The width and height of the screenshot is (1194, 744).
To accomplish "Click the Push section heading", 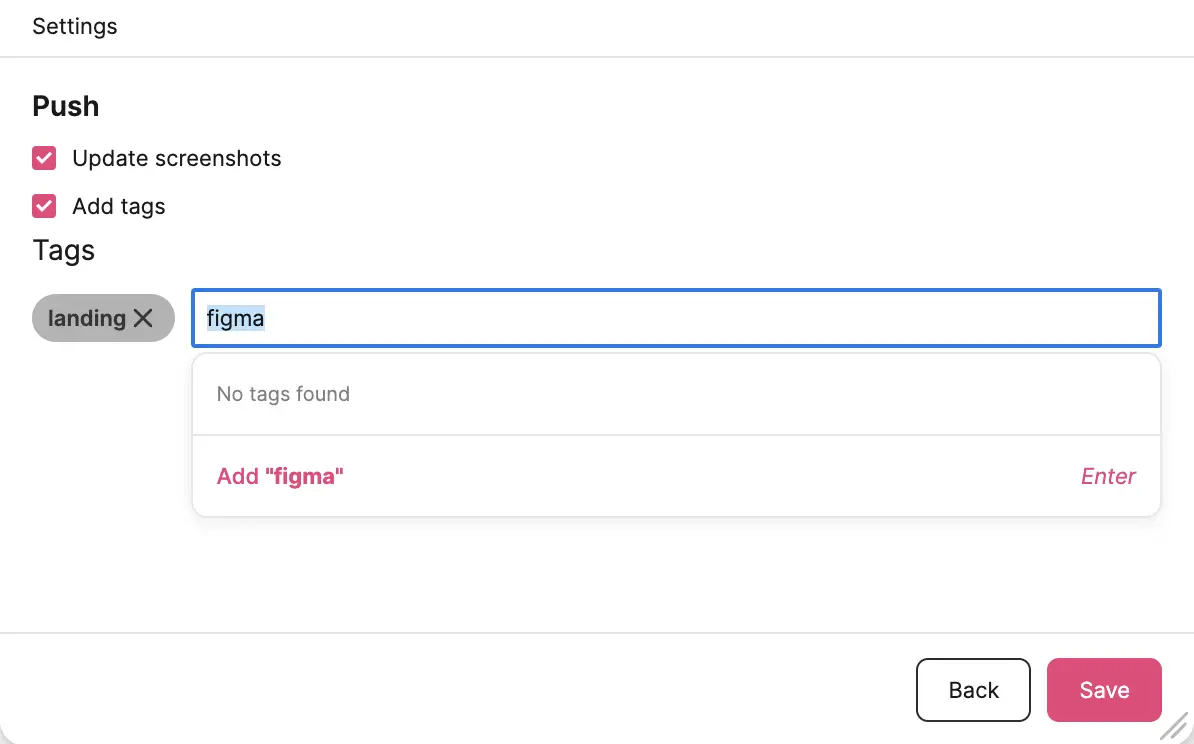I will coord(66,106).
